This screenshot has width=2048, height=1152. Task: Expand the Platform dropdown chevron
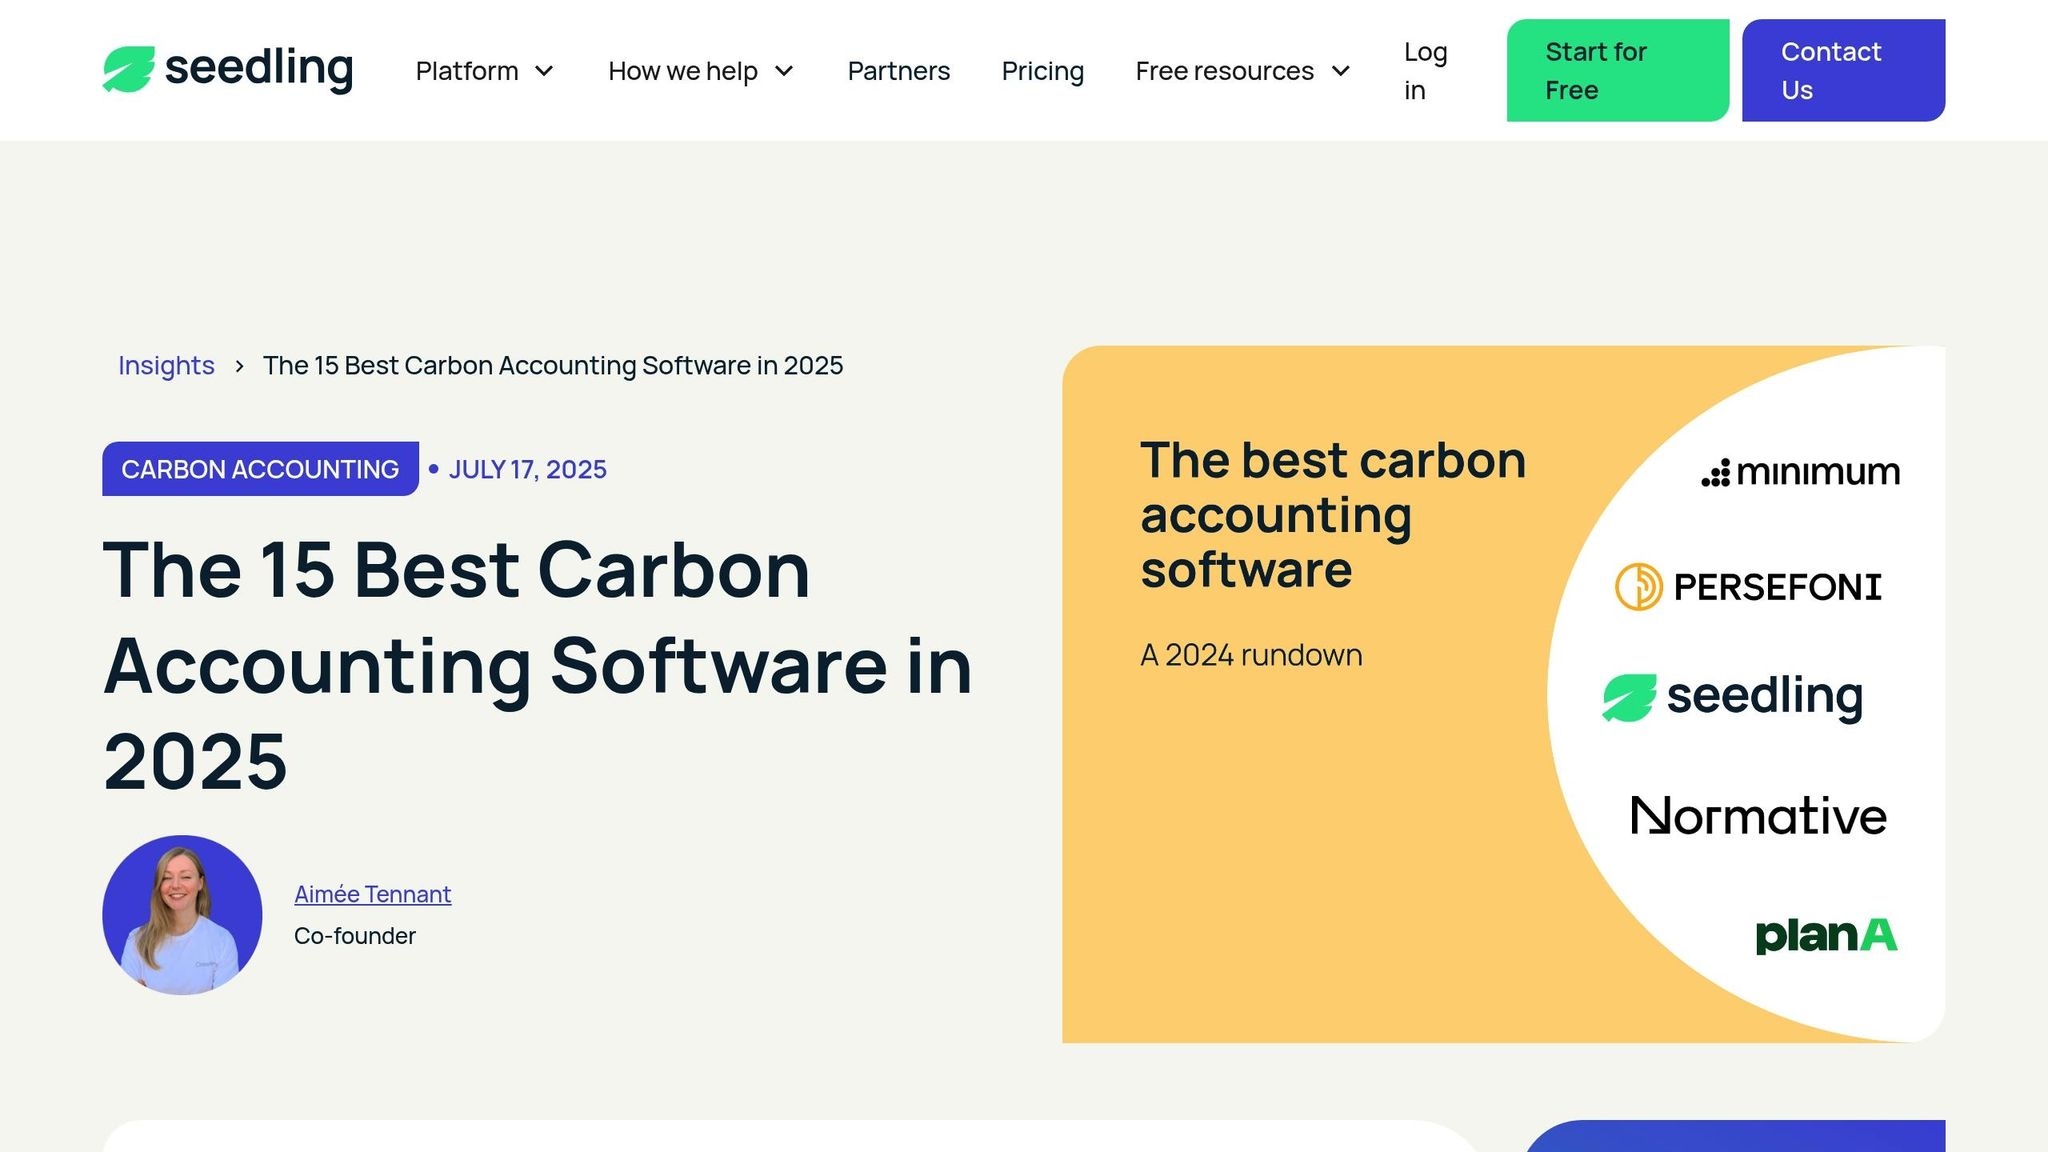tap(544, 71)
